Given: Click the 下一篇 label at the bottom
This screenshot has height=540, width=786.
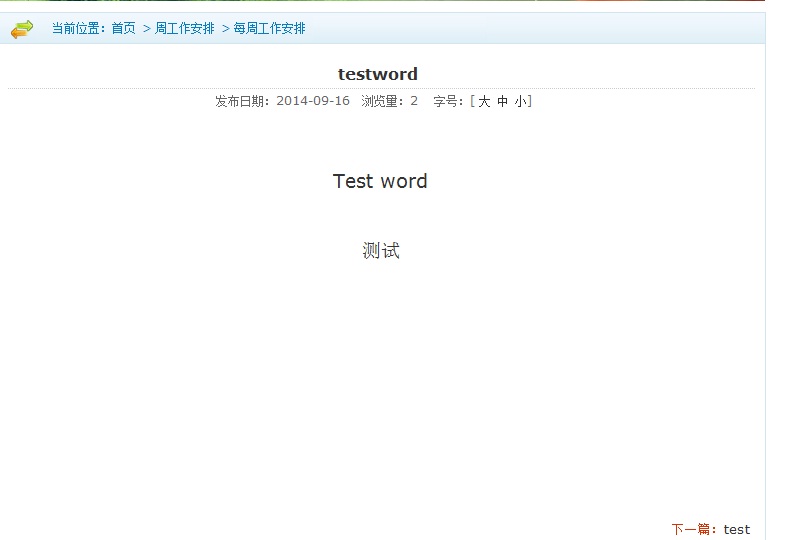Looking at the screenshot, I should pos(694,529).
